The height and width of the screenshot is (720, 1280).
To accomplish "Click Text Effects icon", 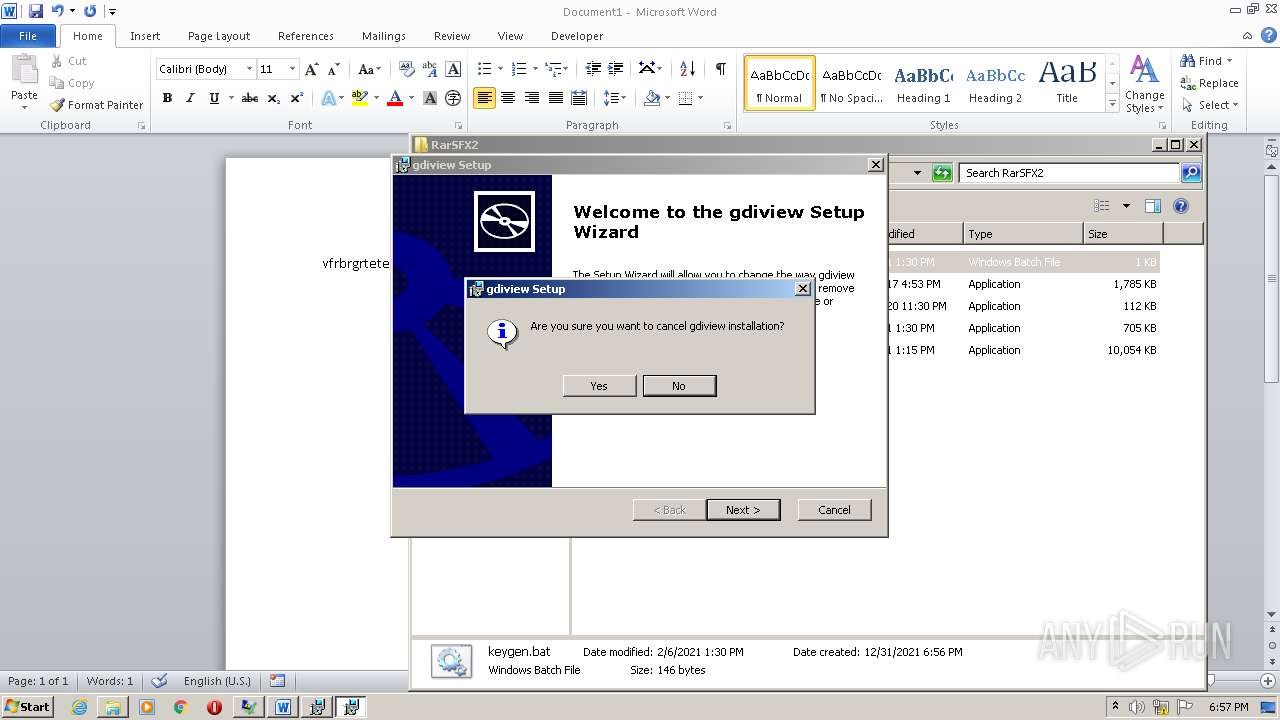I will point(329,98).
